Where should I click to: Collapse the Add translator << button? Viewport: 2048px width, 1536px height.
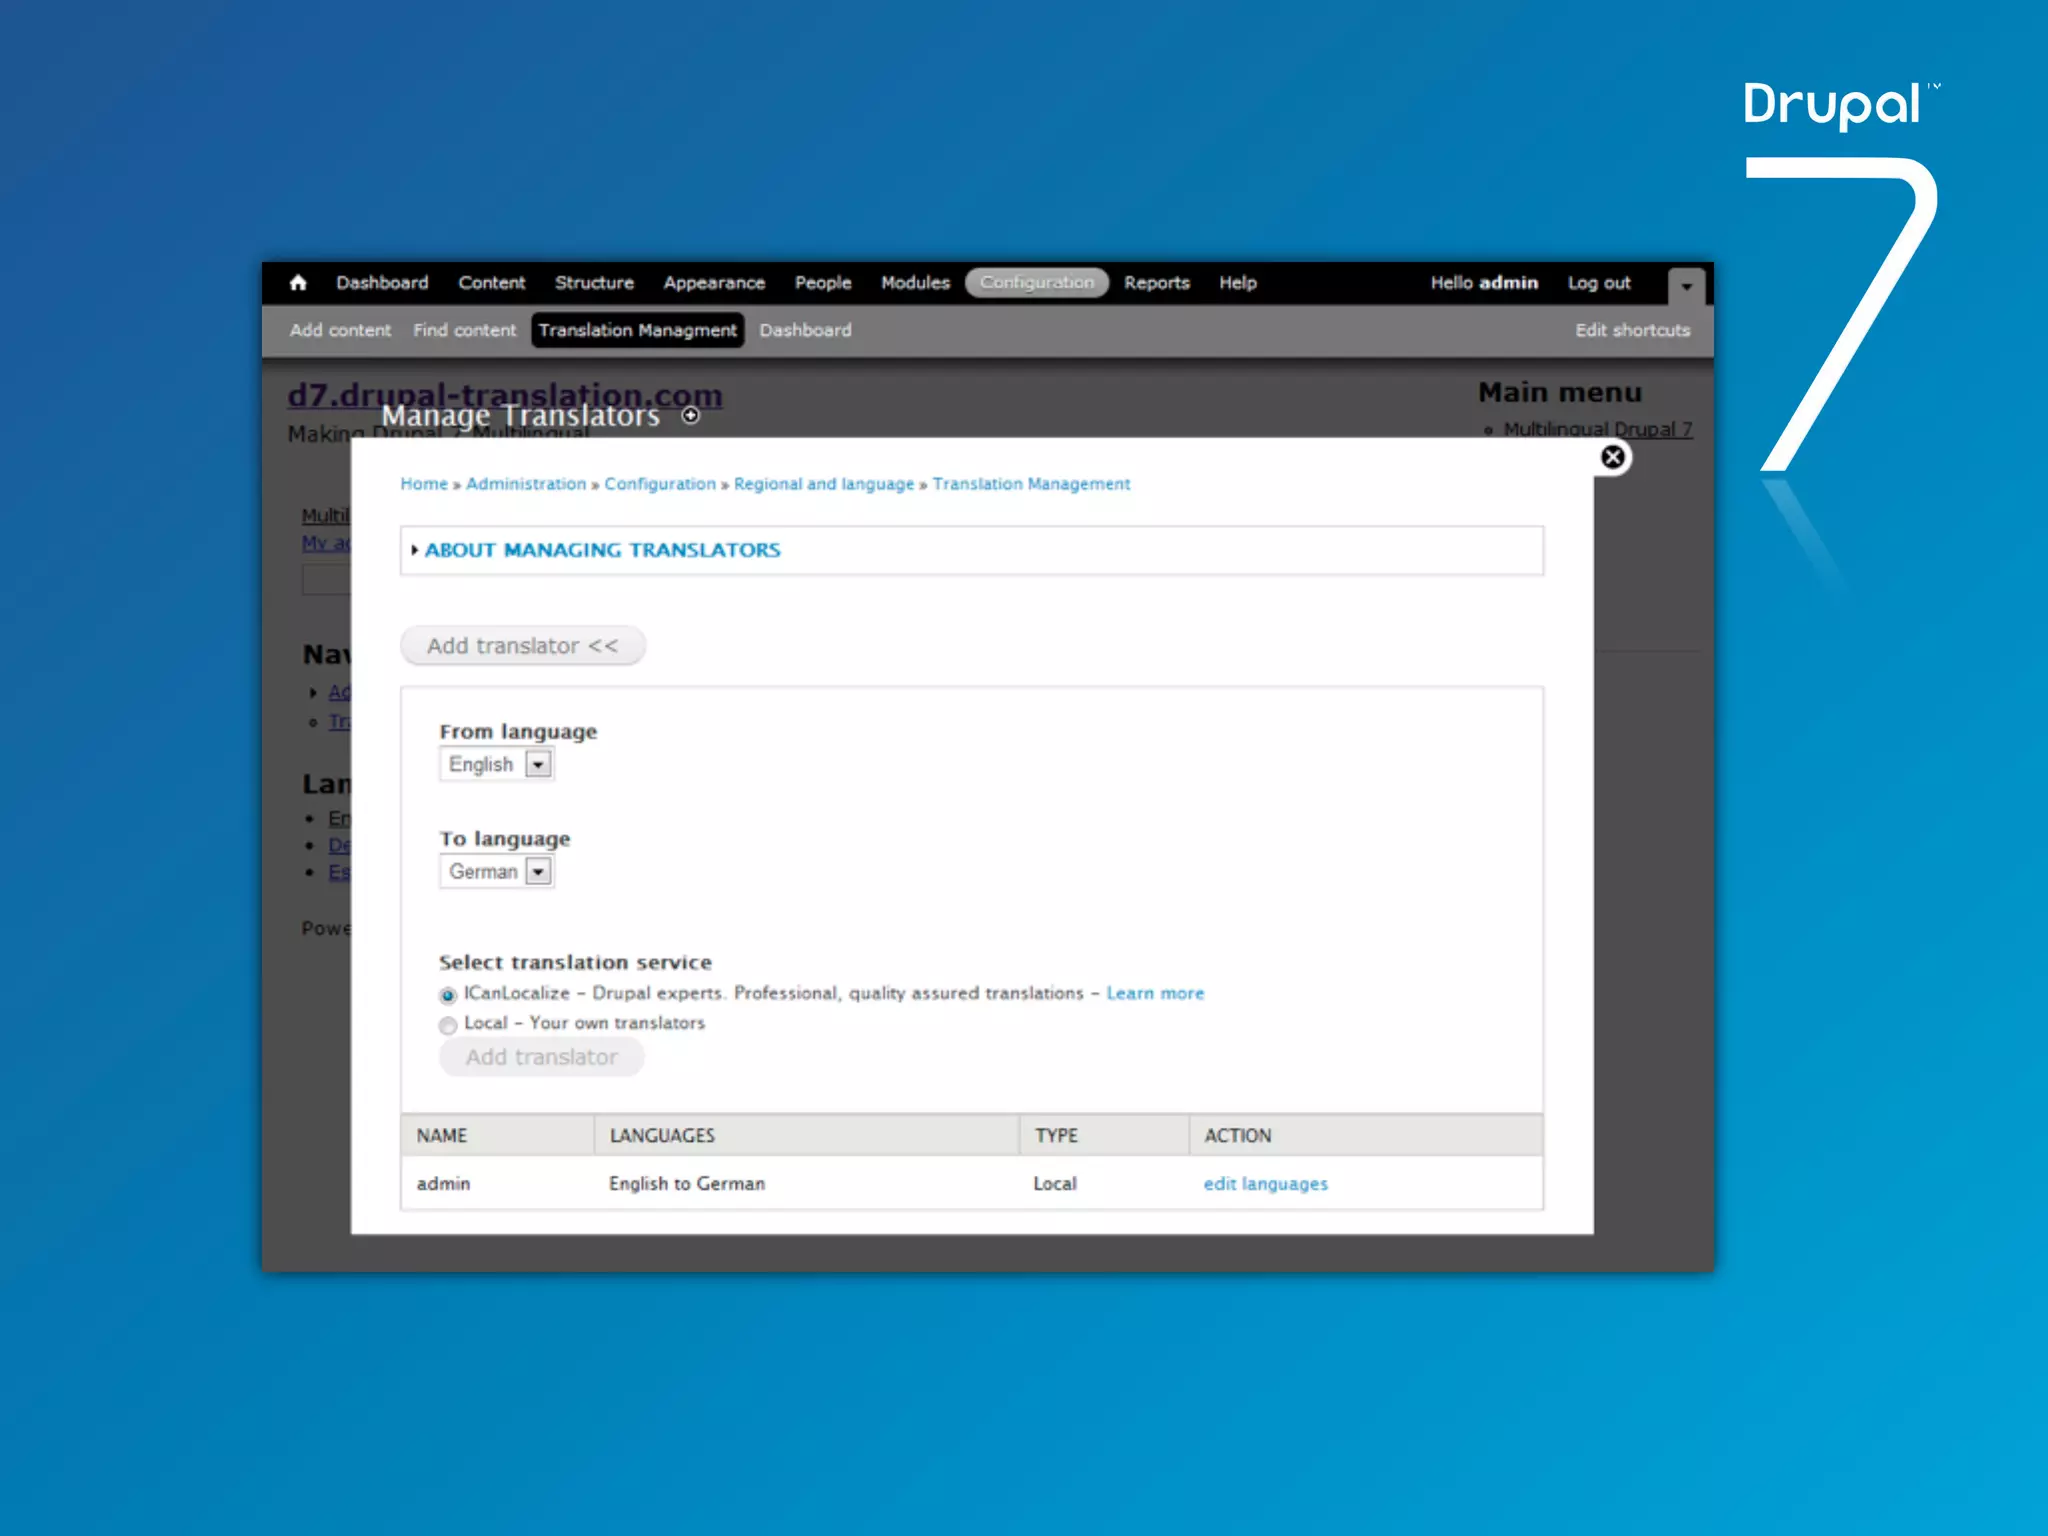(522, 646)
